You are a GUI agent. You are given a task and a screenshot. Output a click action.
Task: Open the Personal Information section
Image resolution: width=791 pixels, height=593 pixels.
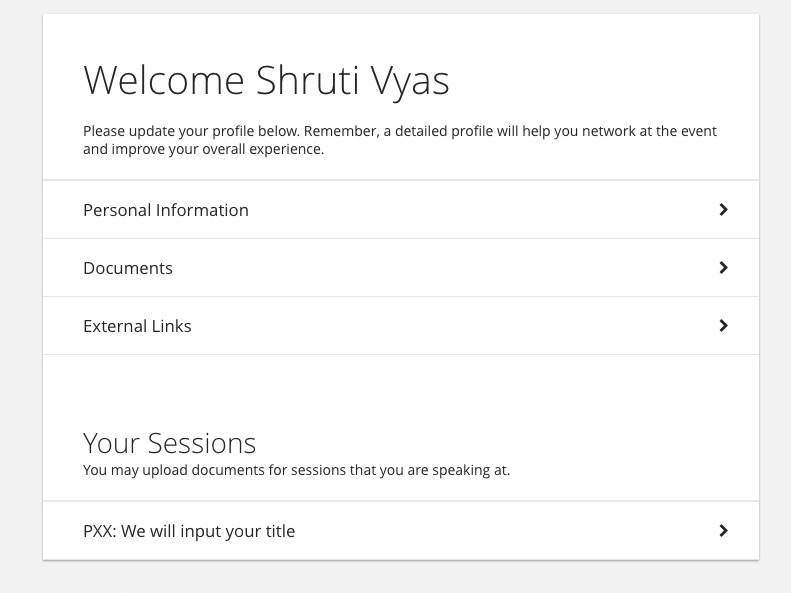[x=400, y=210]
